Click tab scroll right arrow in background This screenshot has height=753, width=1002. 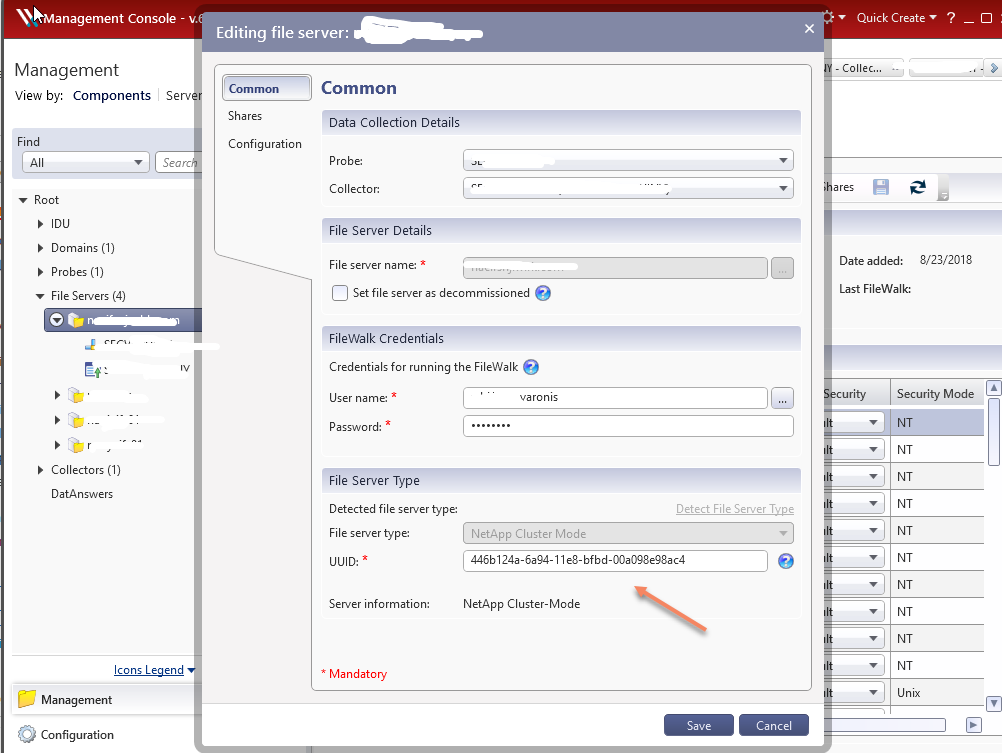tap(994, 68)
